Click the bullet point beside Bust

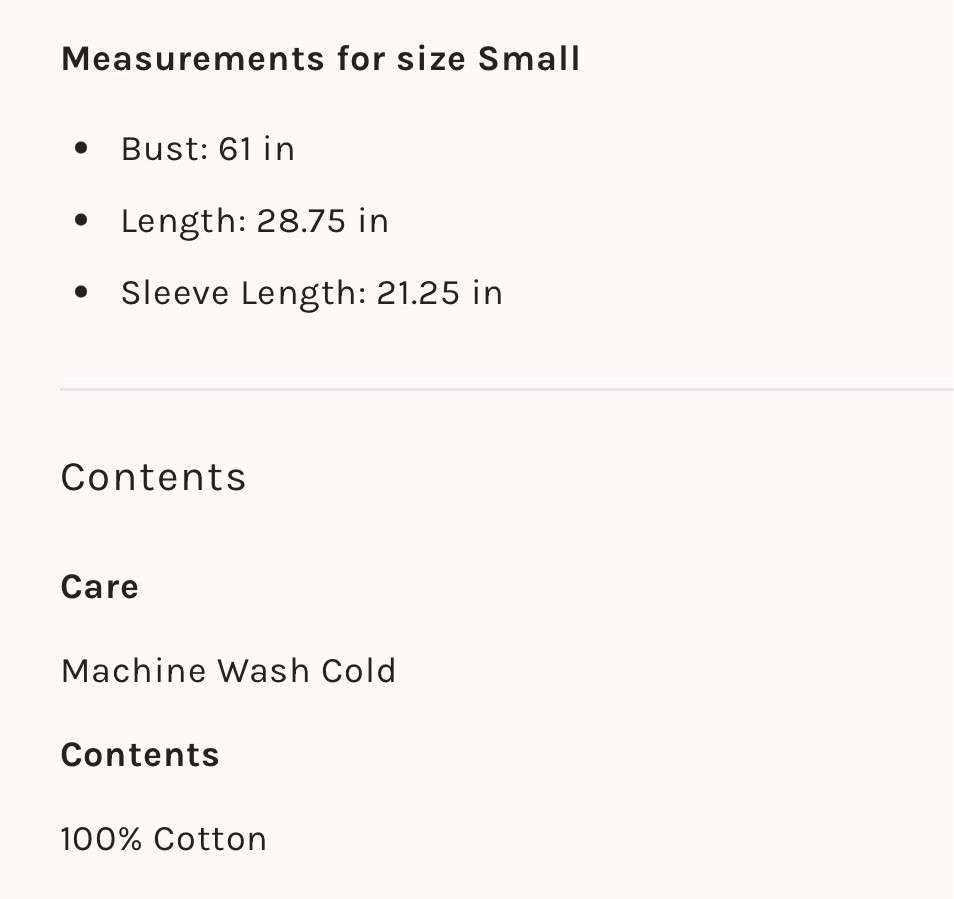click(82, 149)
